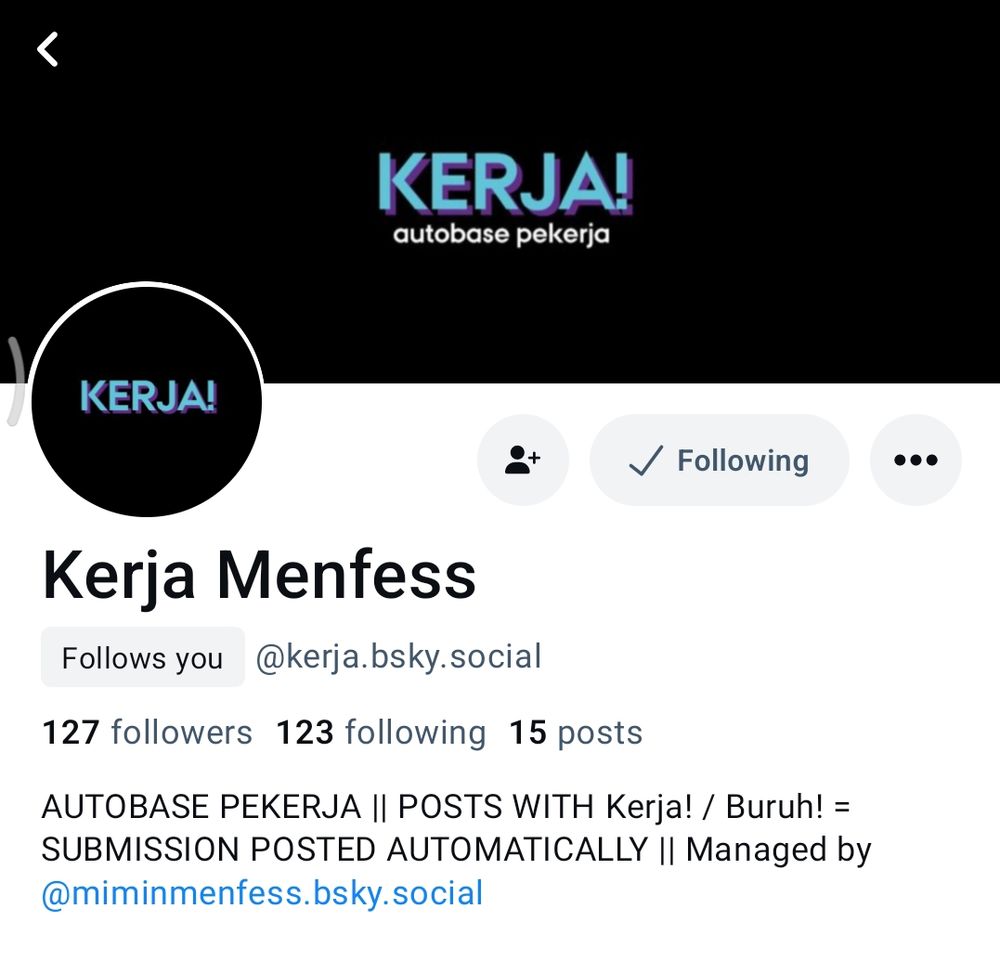Screen dimensions: 1000x960
Task: Open the round KERJA! profile avatar
Action: [x=147, y=401]
